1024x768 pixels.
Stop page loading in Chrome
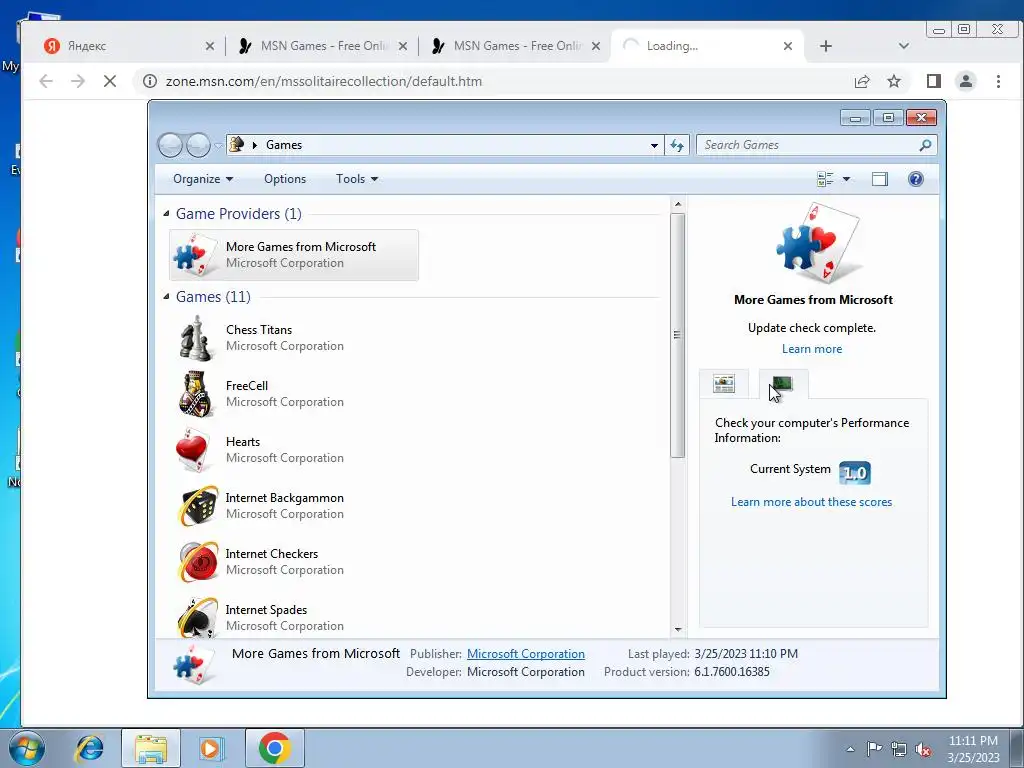tap(110, 81)
